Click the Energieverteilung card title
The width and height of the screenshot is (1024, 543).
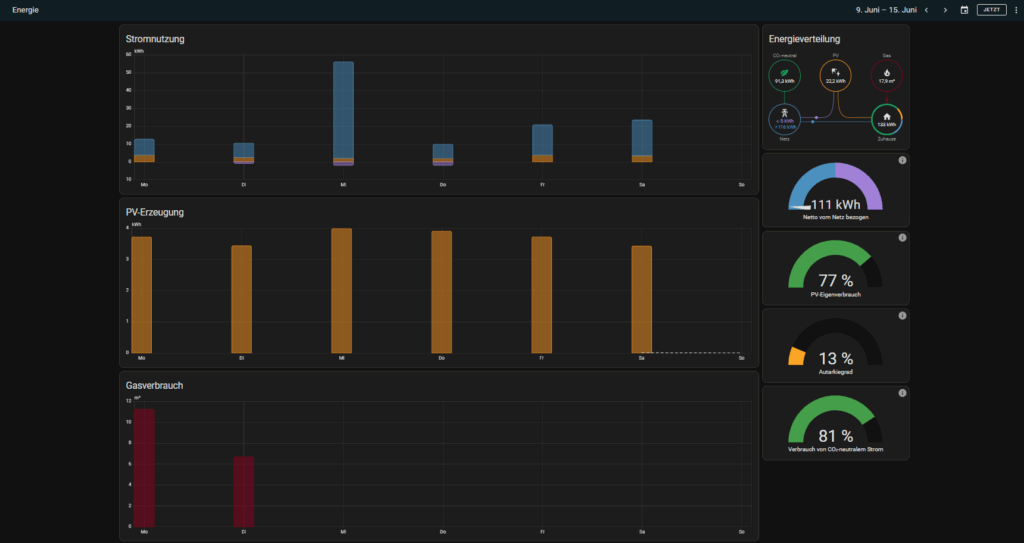(x=805, y=39)
